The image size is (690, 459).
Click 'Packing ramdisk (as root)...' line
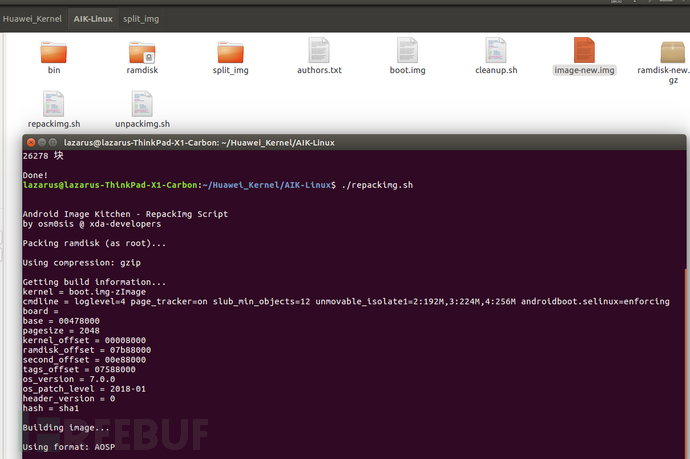[94, 243]
